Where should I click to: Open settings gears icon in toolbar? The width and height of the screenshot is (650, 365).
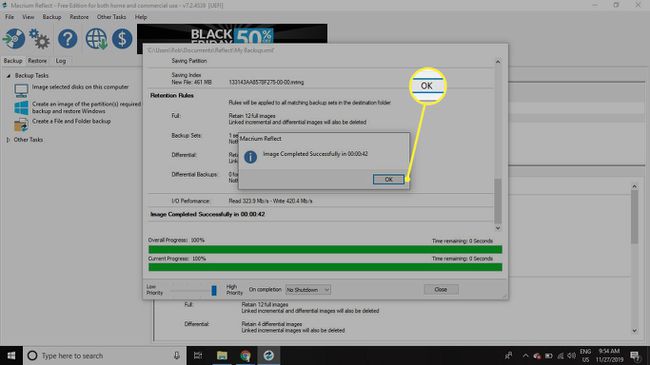point(39,39)
